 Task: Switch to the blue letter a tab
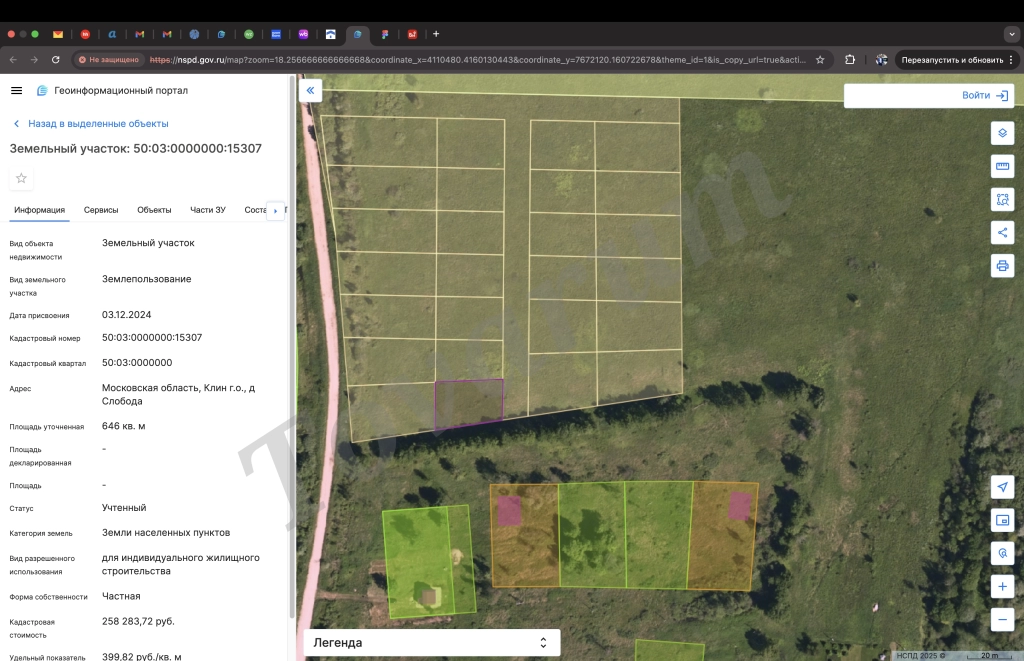click(112, 34)
